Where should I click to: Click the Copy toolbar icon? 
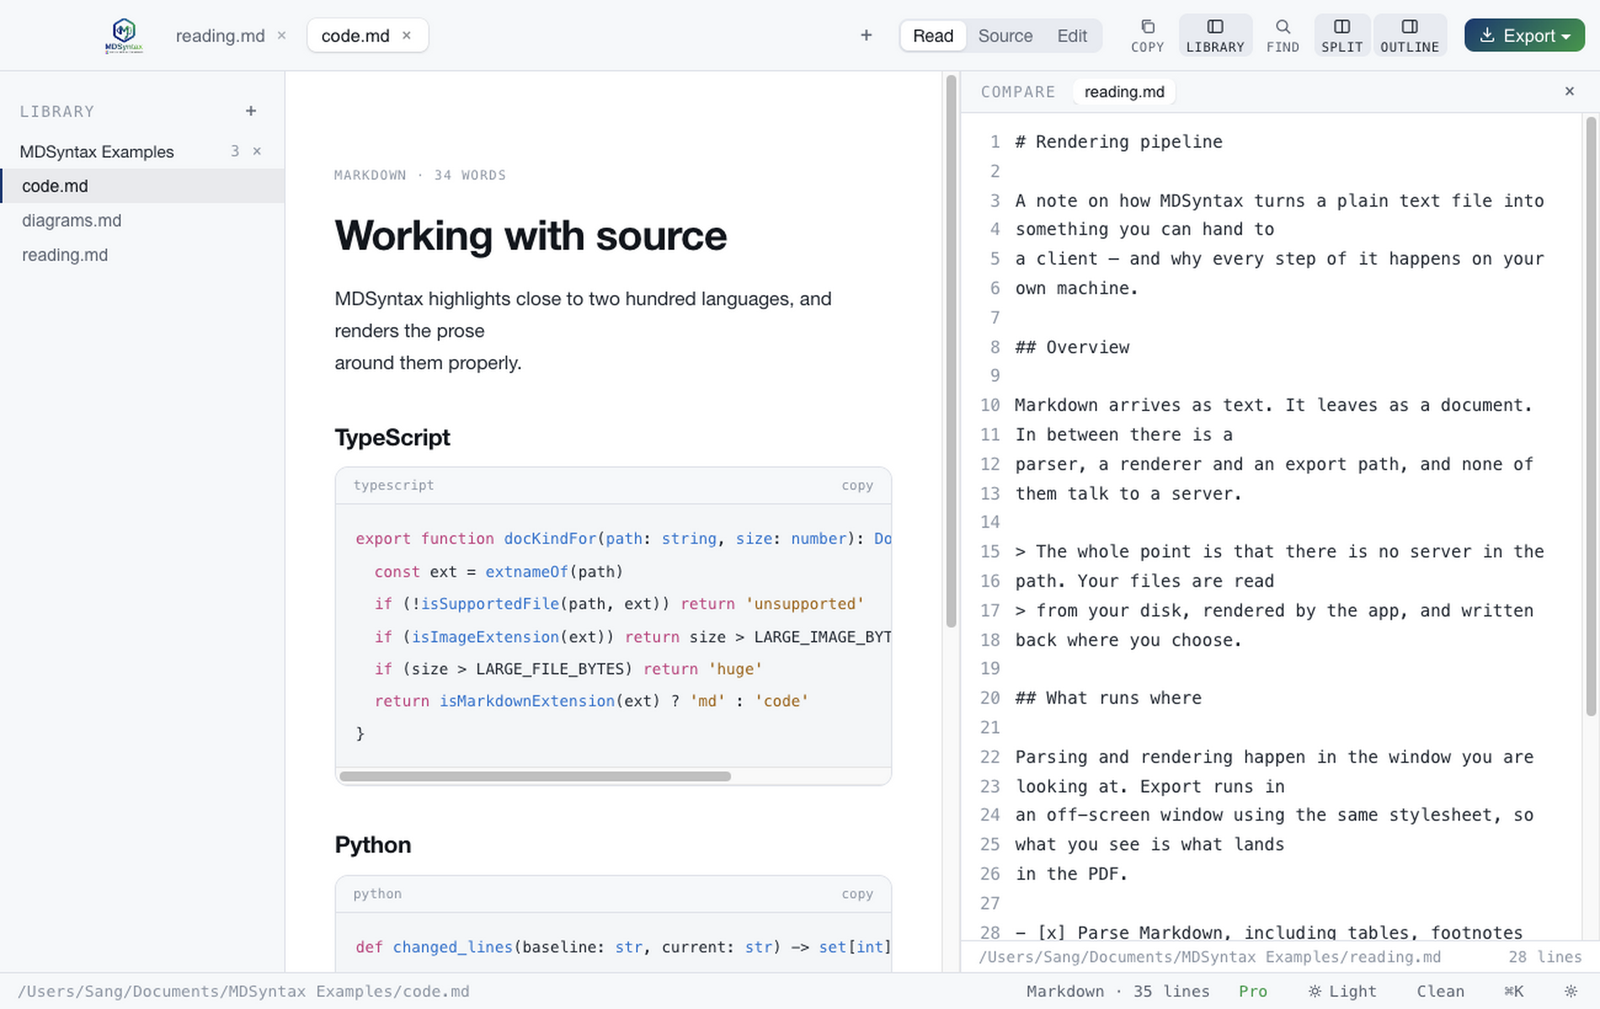(1147, 35)
